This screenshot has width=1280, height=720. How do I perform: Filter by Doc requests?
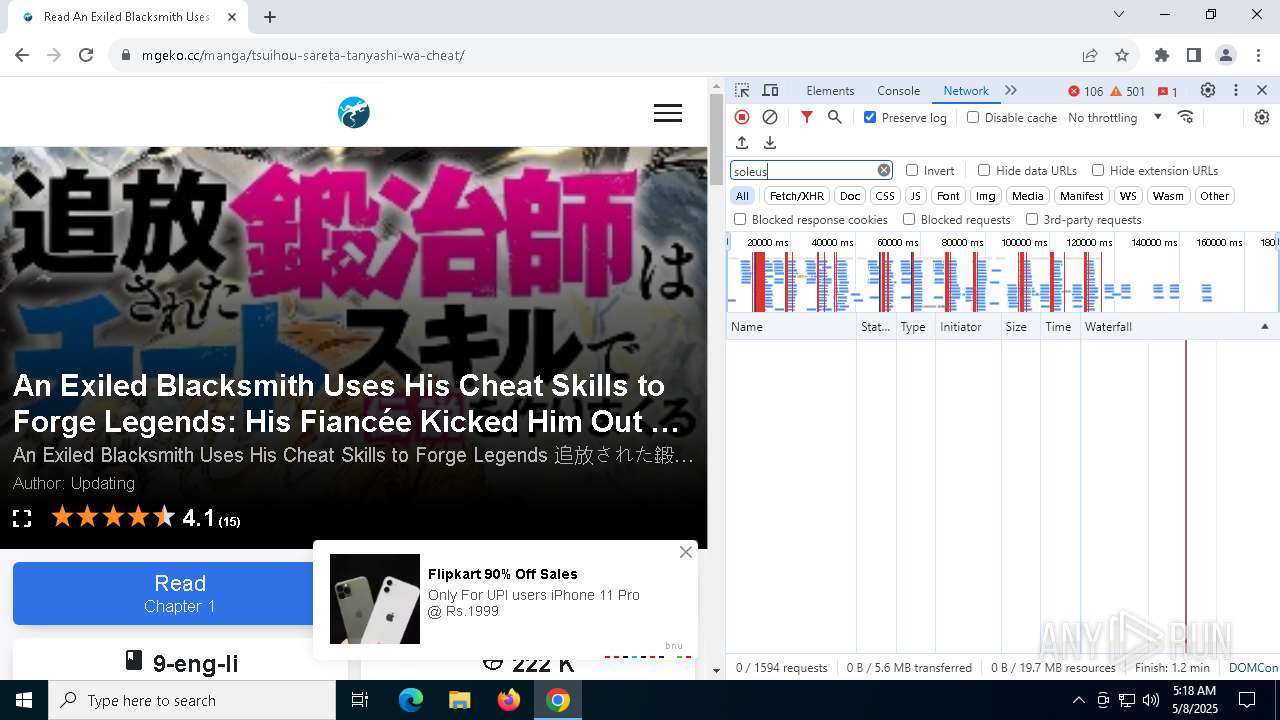tap(850, 196)
